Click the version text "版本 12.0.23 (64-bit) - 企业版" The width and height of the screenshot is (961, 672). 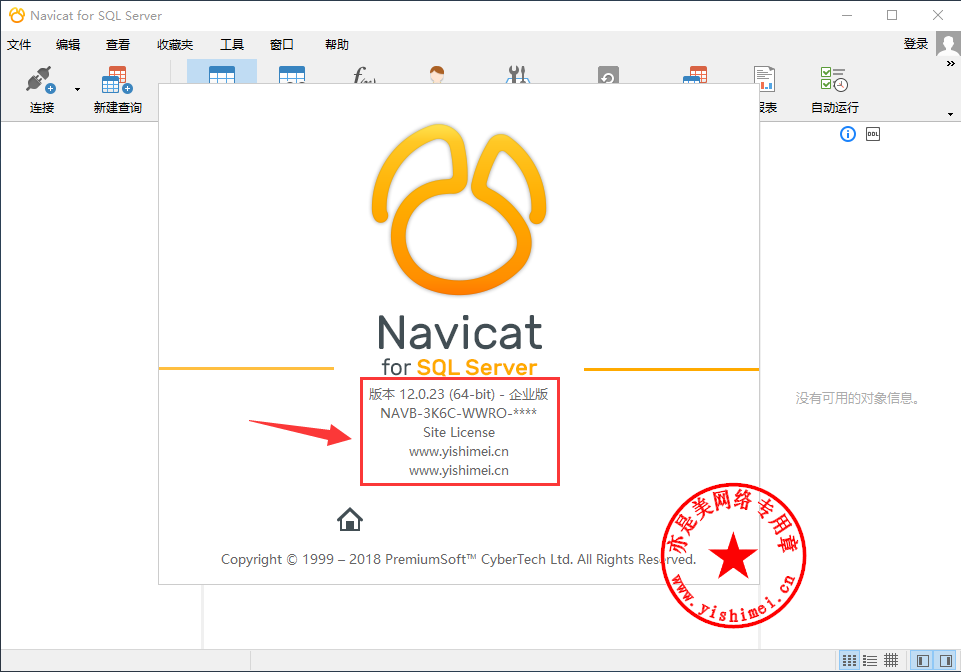coord(458,394)
